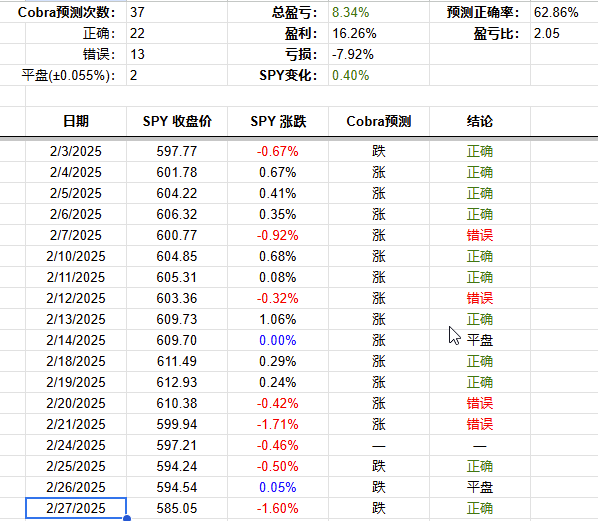Click the -0.50% change cell
Viewport: 598px width, 521px height.
point(278,466)
